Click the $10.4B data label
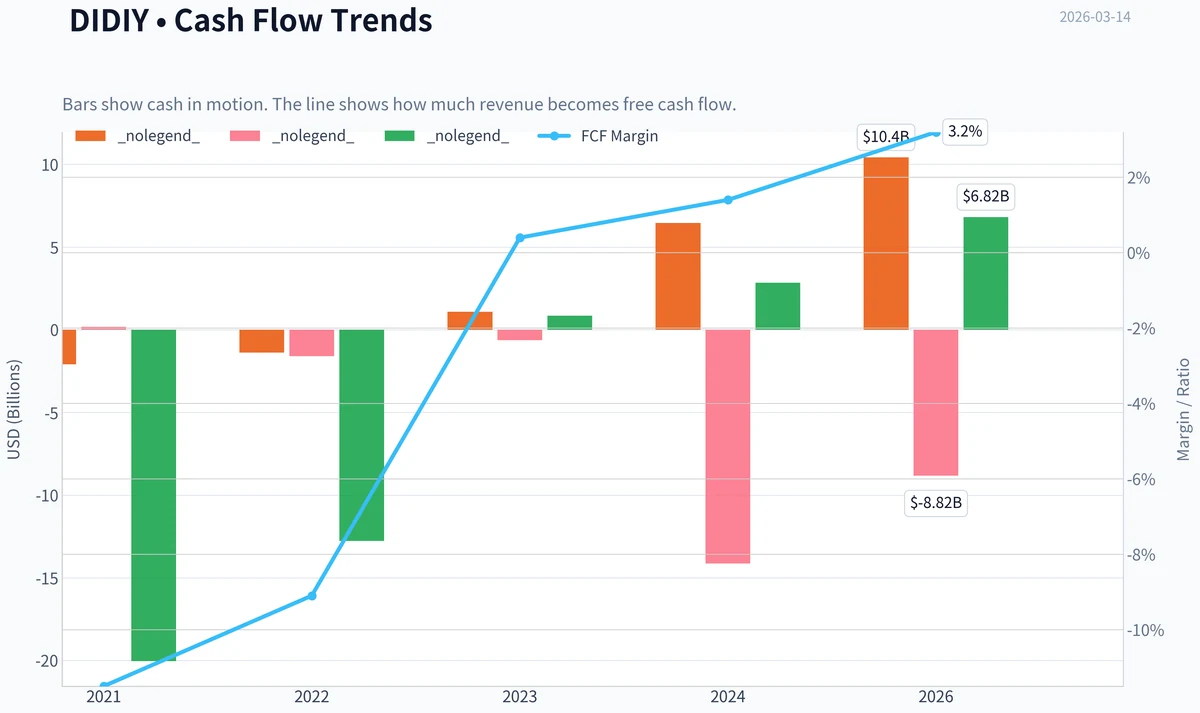 [x=886, y=138]
